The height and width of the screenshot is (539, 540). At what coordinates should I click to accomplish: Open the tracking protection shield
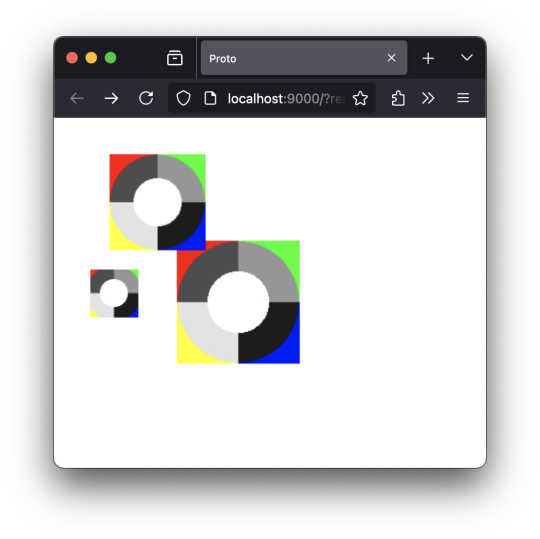point(183,99)
